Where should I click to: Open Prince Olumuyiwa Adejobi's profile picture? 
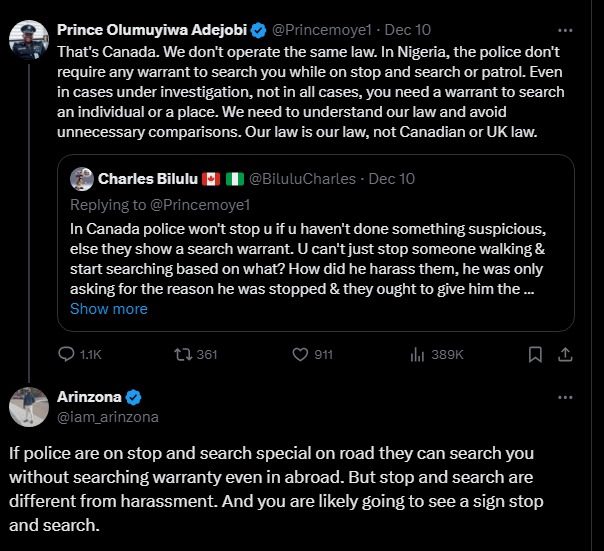coord(29,39)
